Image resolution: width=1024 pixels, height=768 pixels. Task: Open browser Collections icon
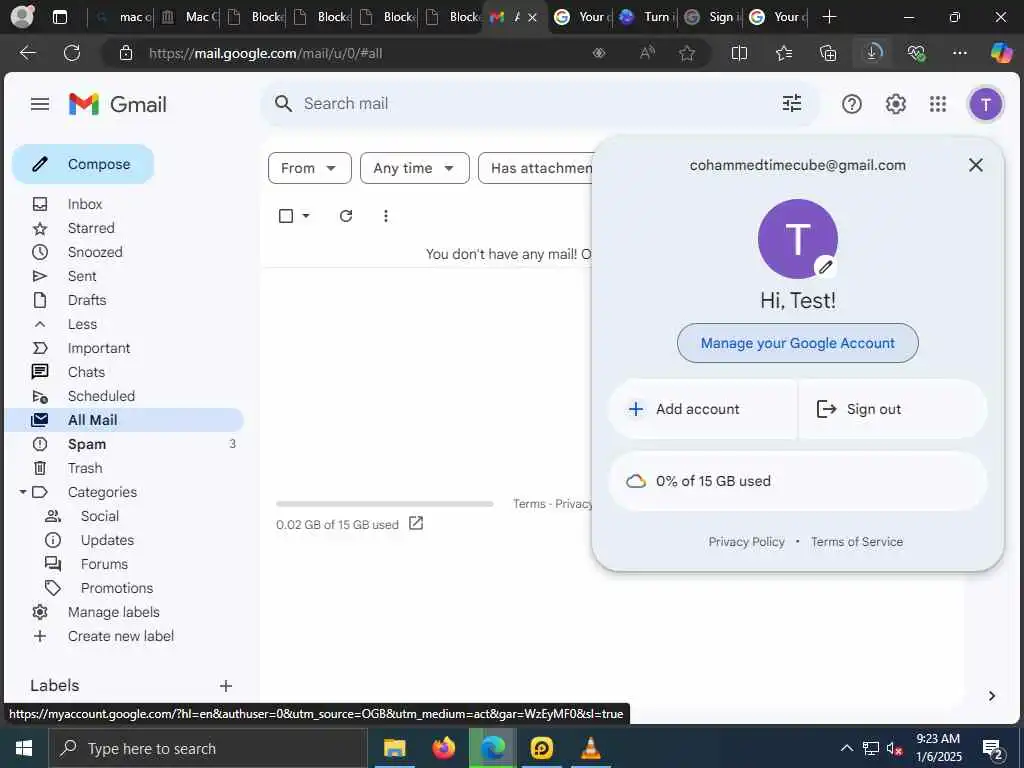827,53
